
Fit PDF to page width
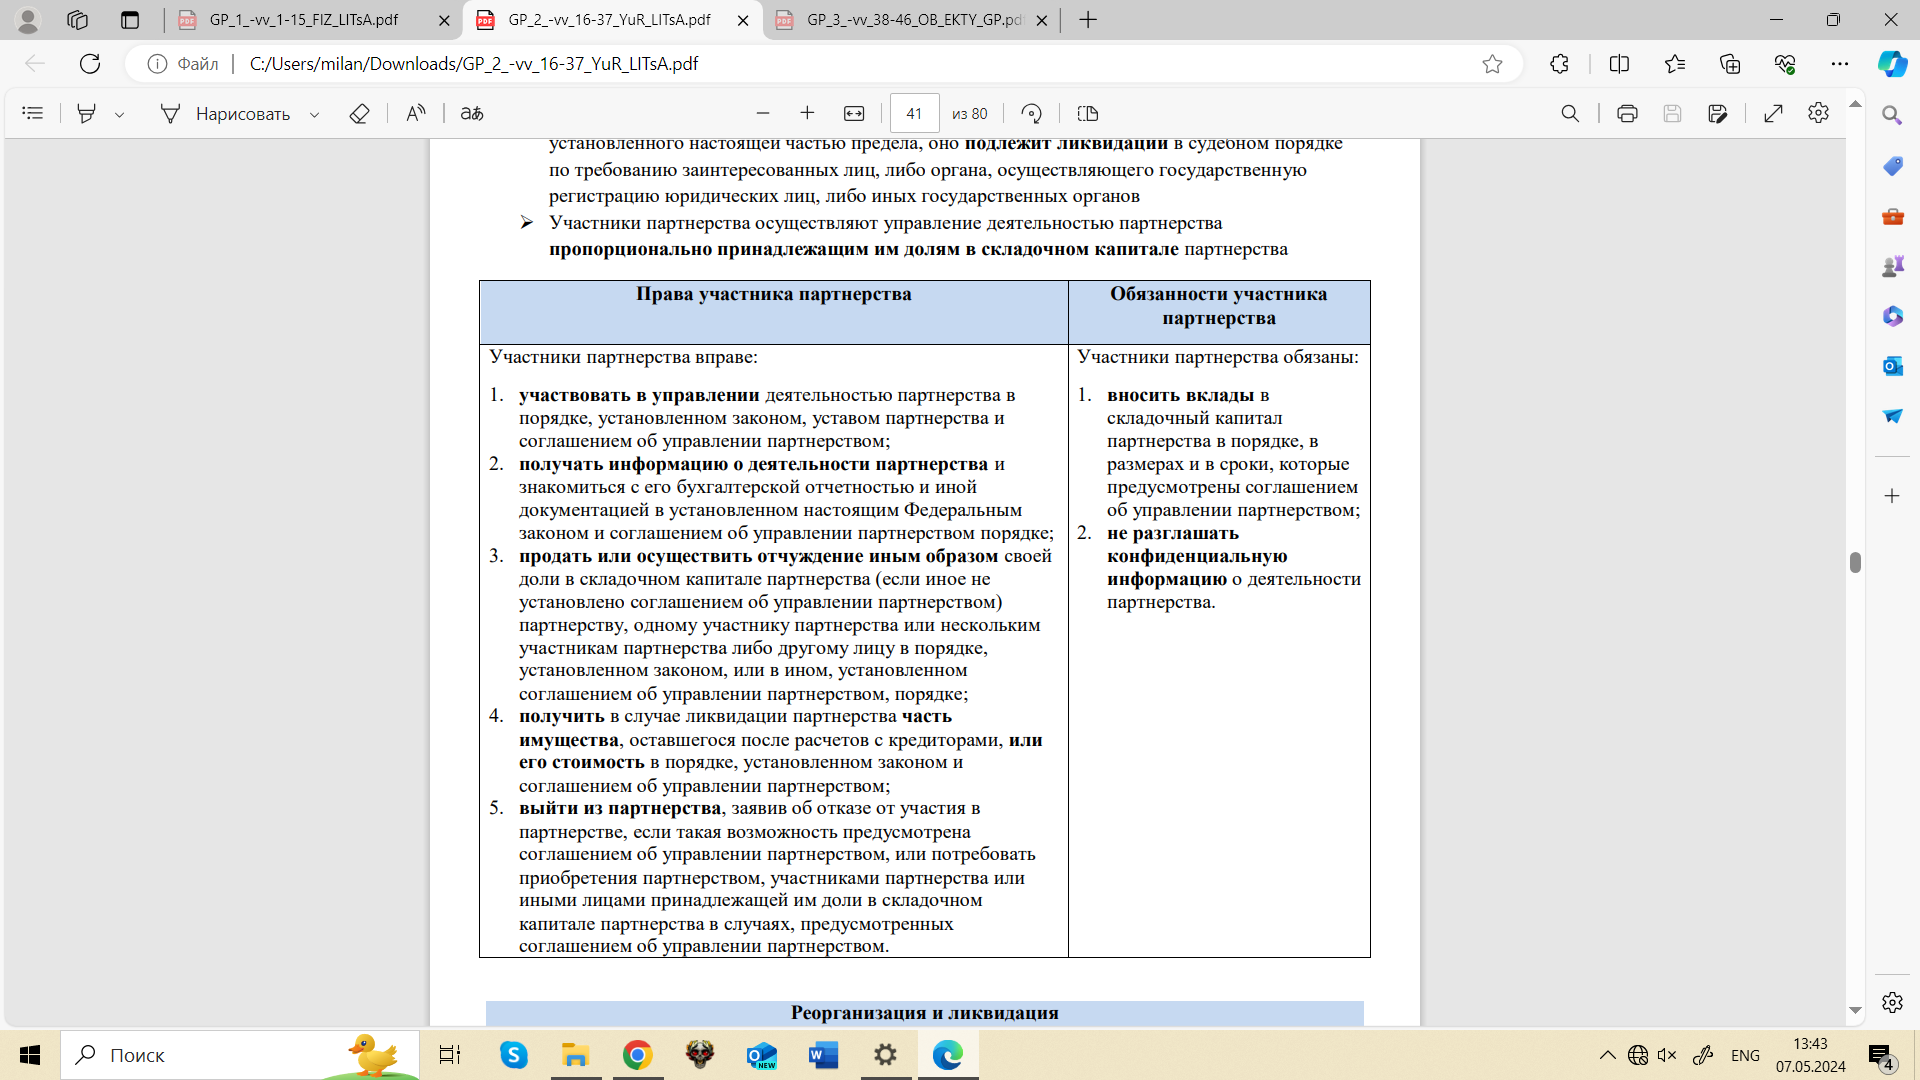pos(854,113)
